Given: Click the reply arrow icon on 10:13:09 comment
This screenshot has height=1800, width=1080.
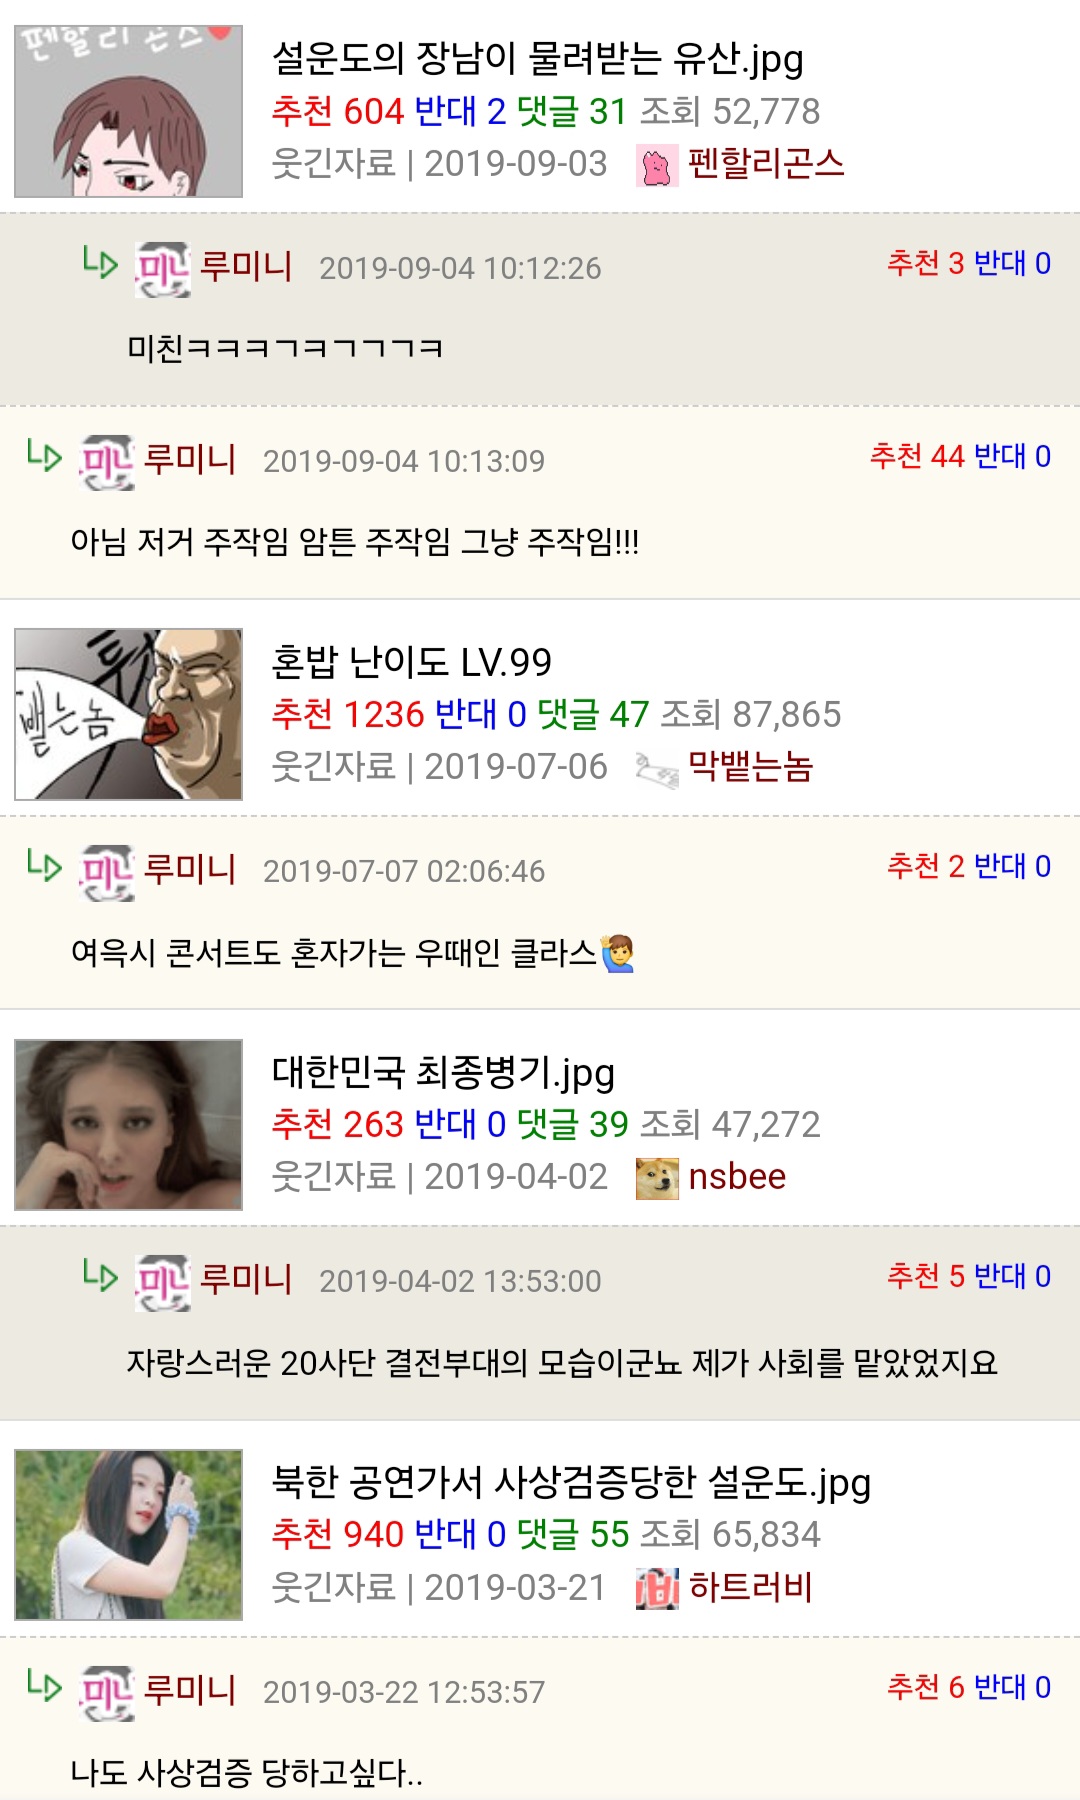Looking at the screenshot, I should (44, 455).
